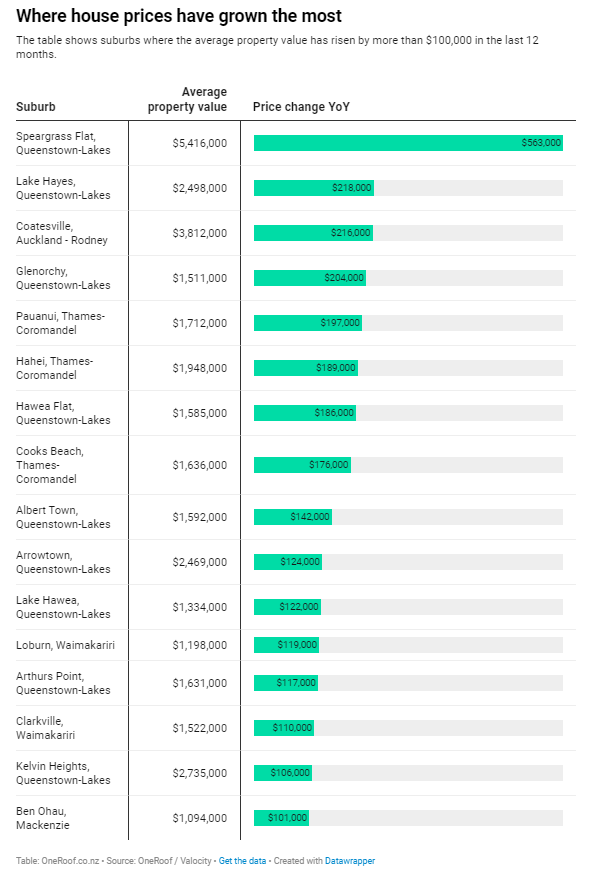Select the $106,000 Kelvin Heights bar

point(283,773)
